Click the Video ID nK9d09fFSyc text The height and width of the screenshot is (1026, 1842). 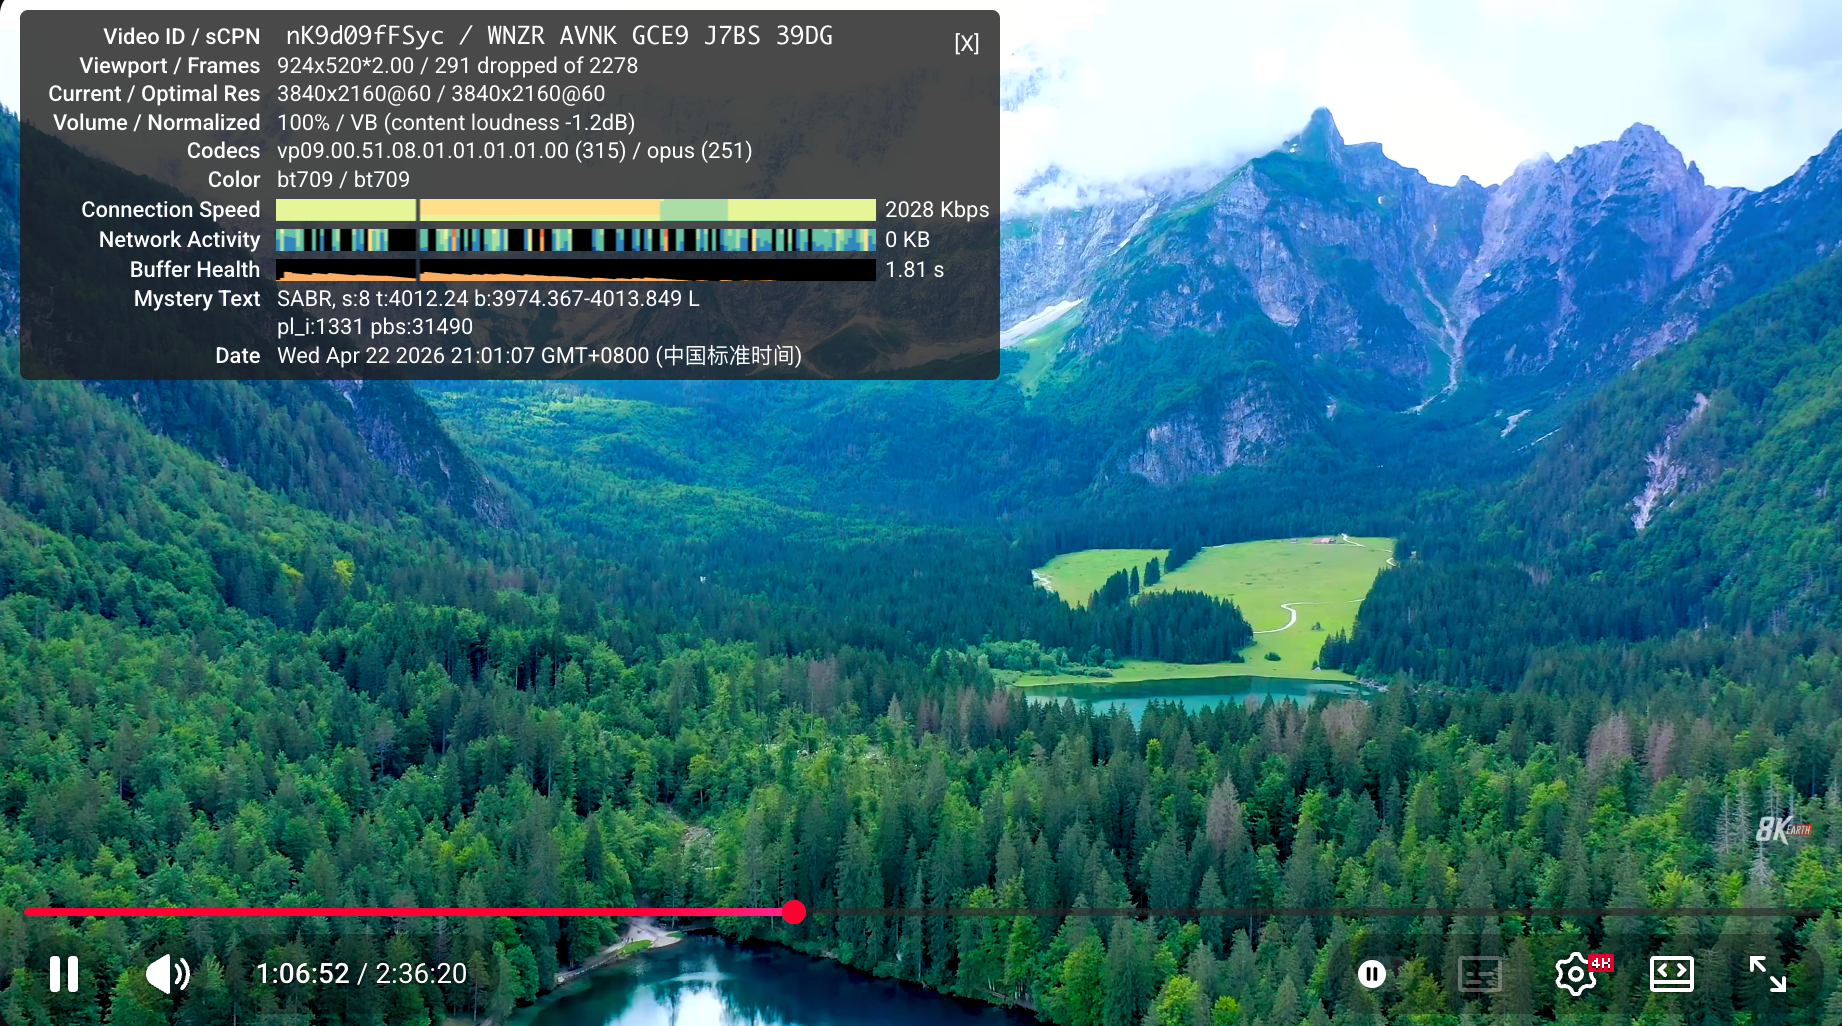click(x=364, y=36)
